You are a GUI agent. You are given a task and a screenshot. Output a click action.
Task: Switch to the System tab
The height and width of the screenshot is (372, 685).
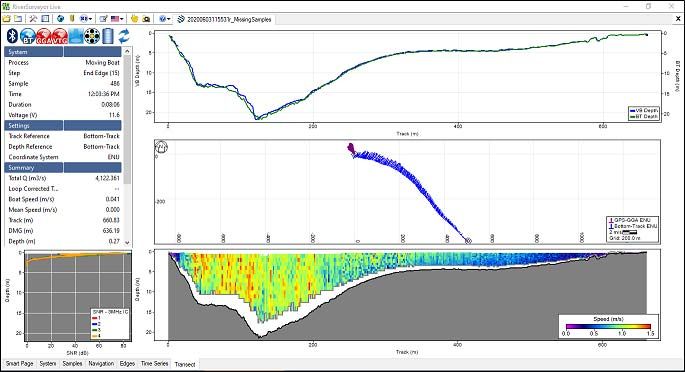point(48,363)
